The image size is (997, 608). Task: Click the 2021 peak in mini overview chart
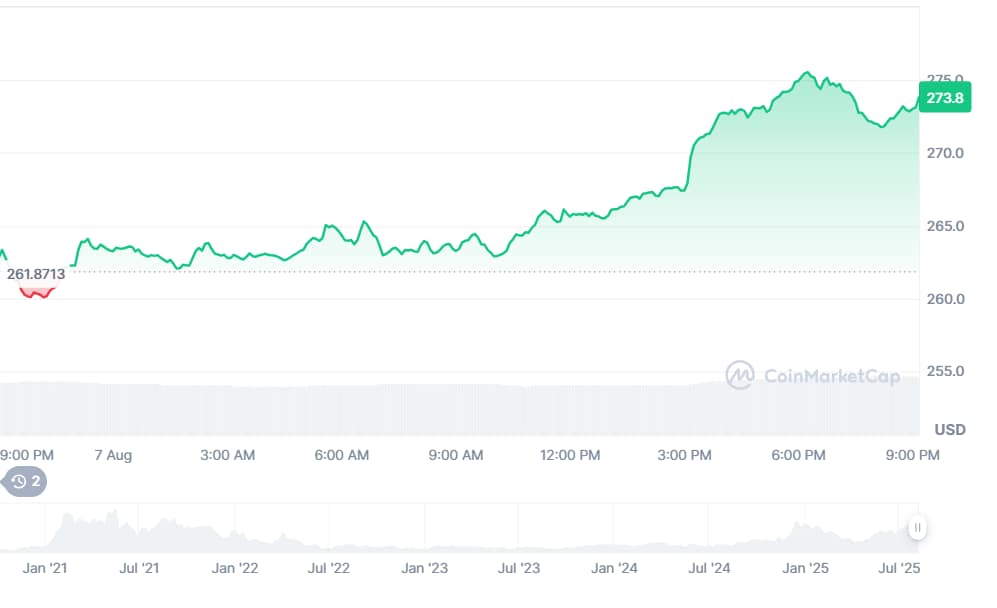pyautogui.click(x=113, y=515)
